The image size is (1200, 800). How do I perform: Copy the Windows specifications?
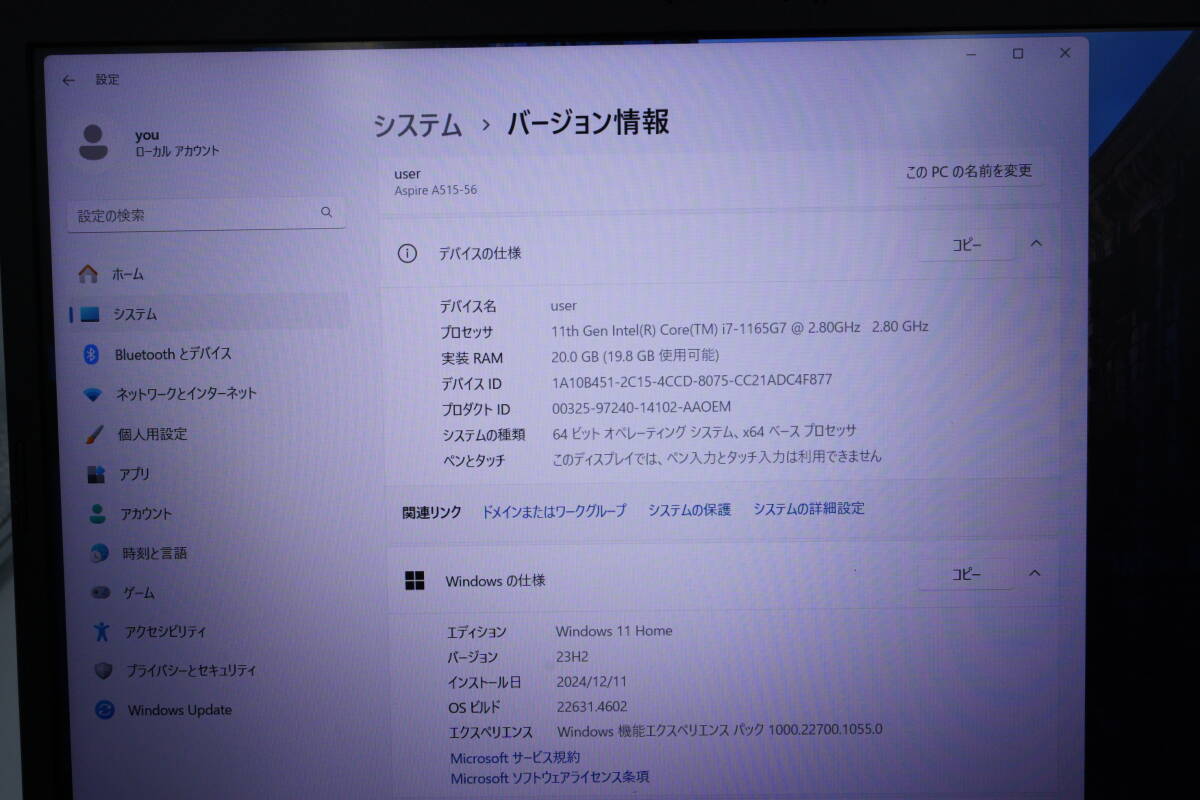(x=966, y=574)
